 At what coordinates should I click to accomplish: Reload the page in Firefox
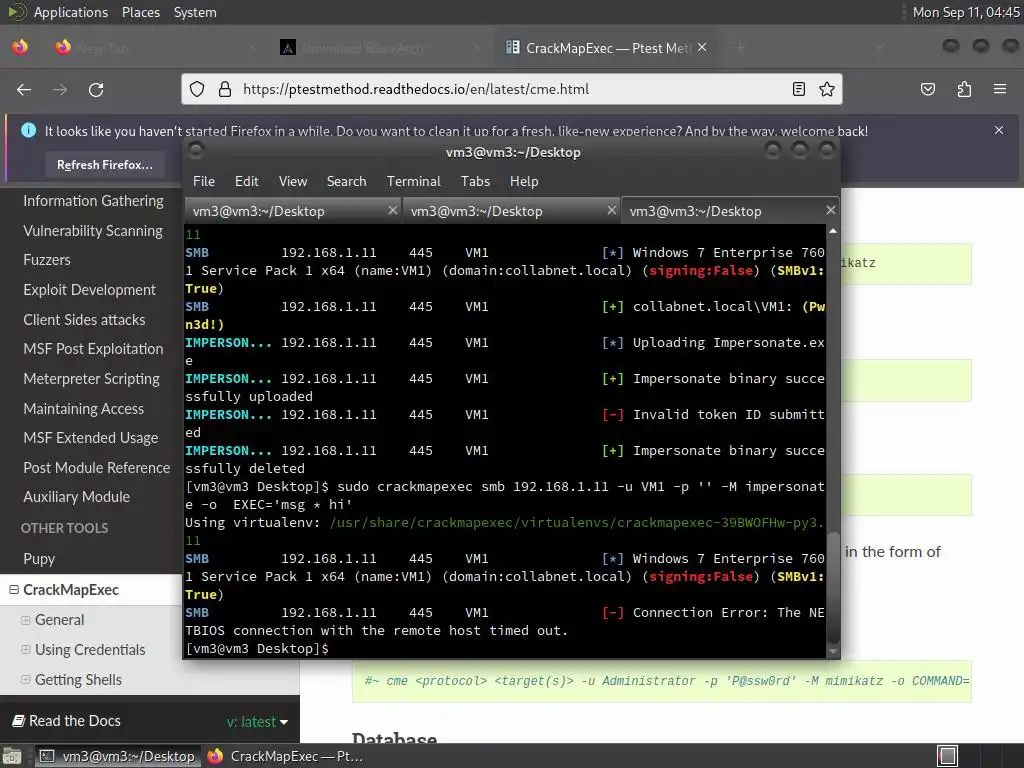96,89
